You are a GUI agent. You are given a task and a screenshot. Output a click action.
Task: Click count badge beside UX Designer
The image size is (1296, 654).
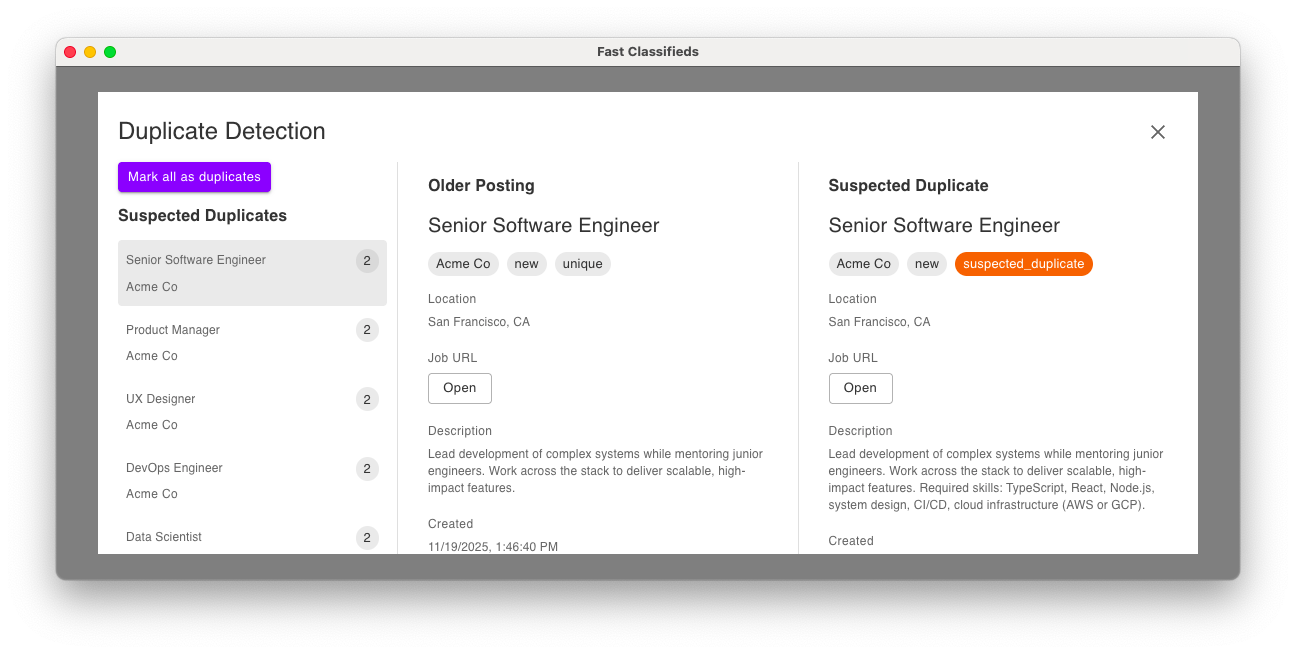[x=367, y=399]
